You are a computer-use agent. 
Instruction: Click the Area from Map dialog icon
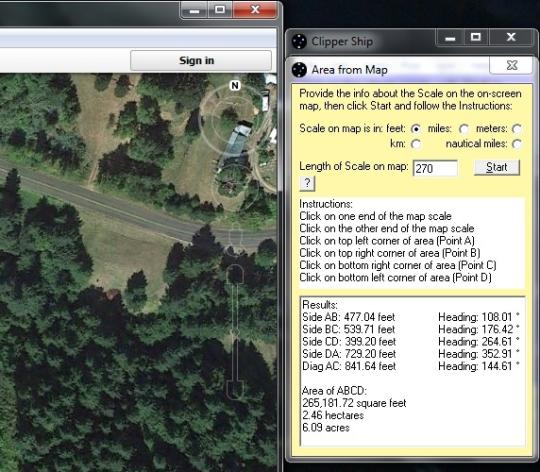299,70
